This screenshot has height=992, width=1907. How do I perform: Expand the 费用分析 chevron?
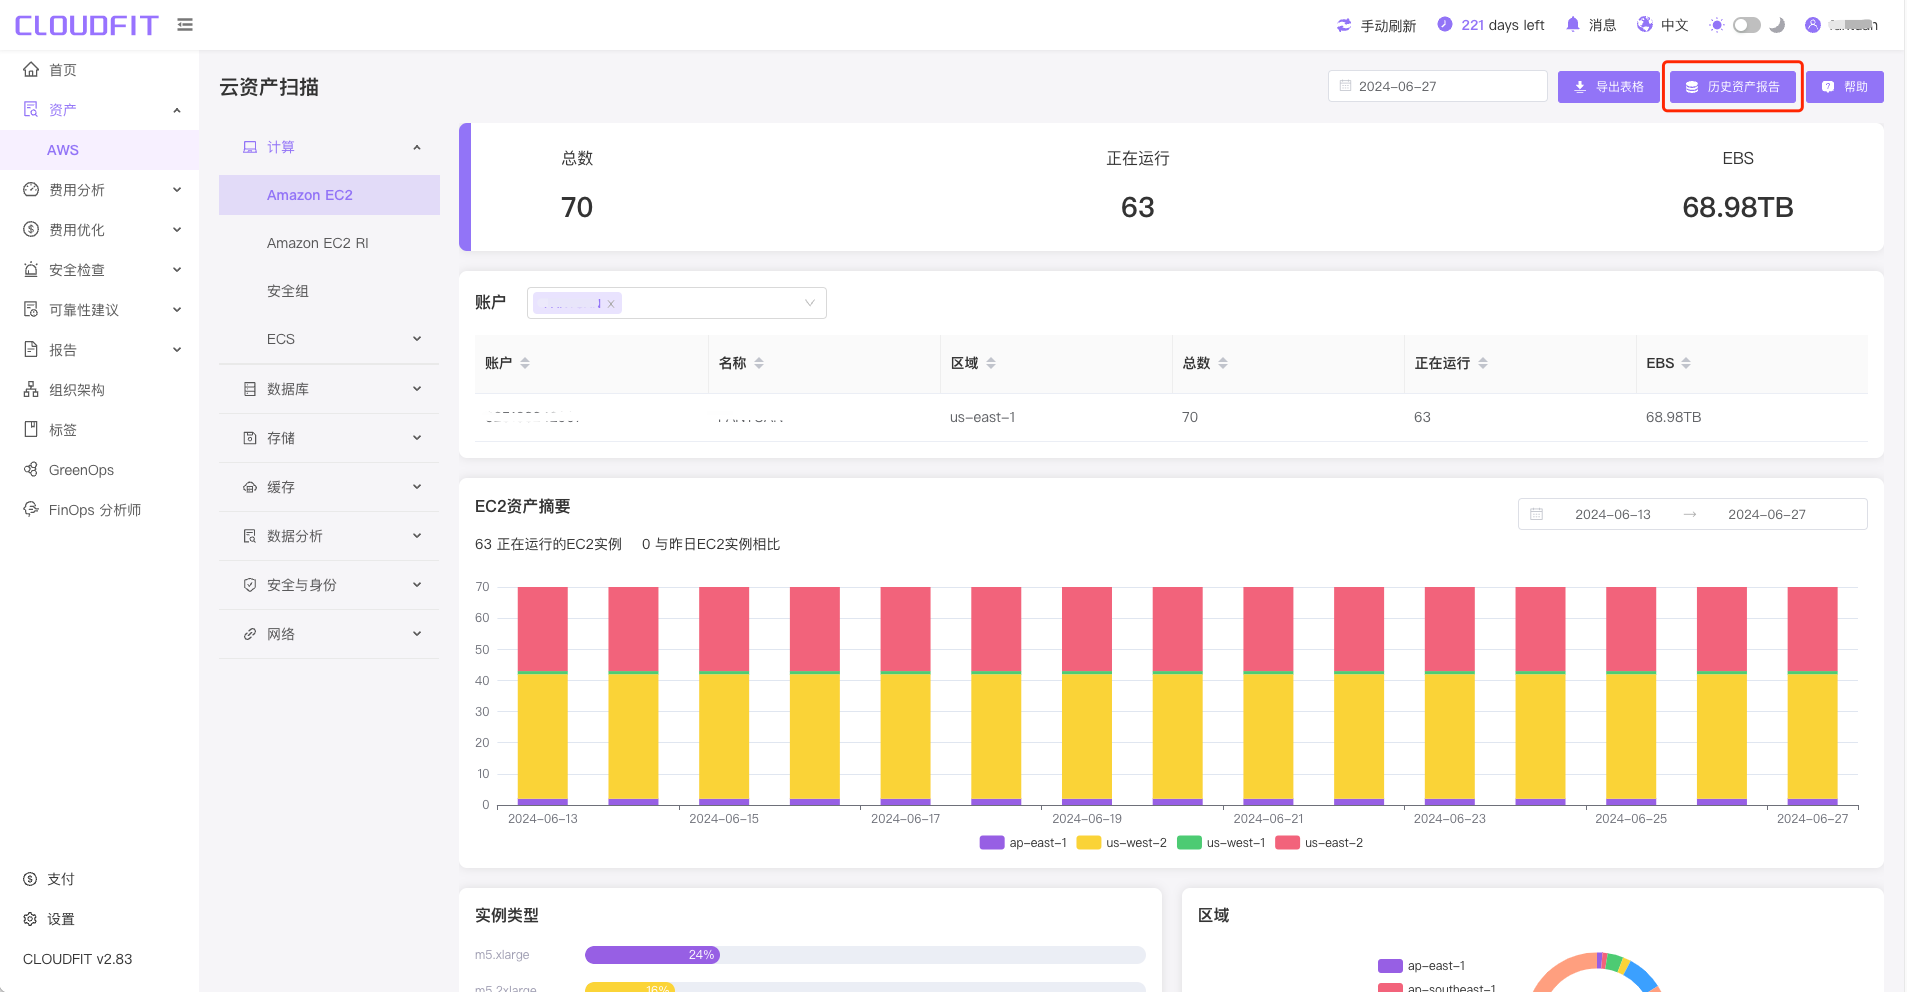(177, 189)
